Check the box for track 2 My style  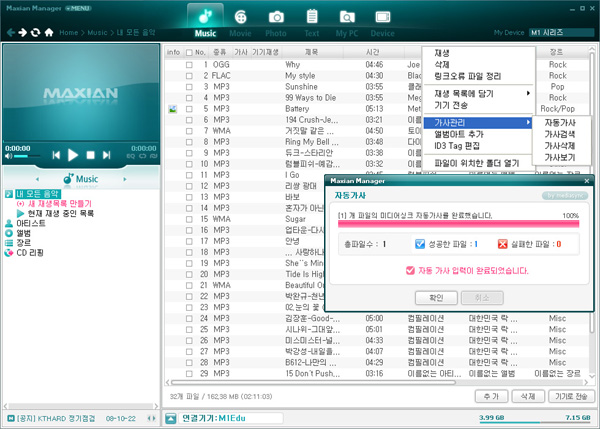(x=189, y=76)
